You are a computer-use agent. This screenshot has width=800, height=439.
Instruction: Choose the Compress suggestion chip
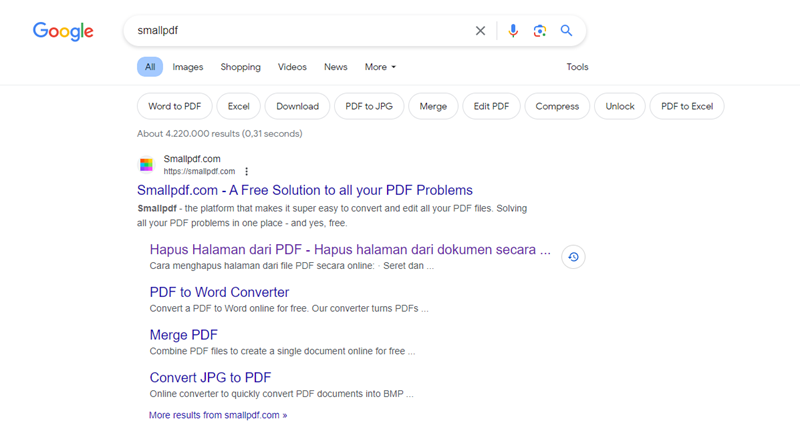[557, 106]
